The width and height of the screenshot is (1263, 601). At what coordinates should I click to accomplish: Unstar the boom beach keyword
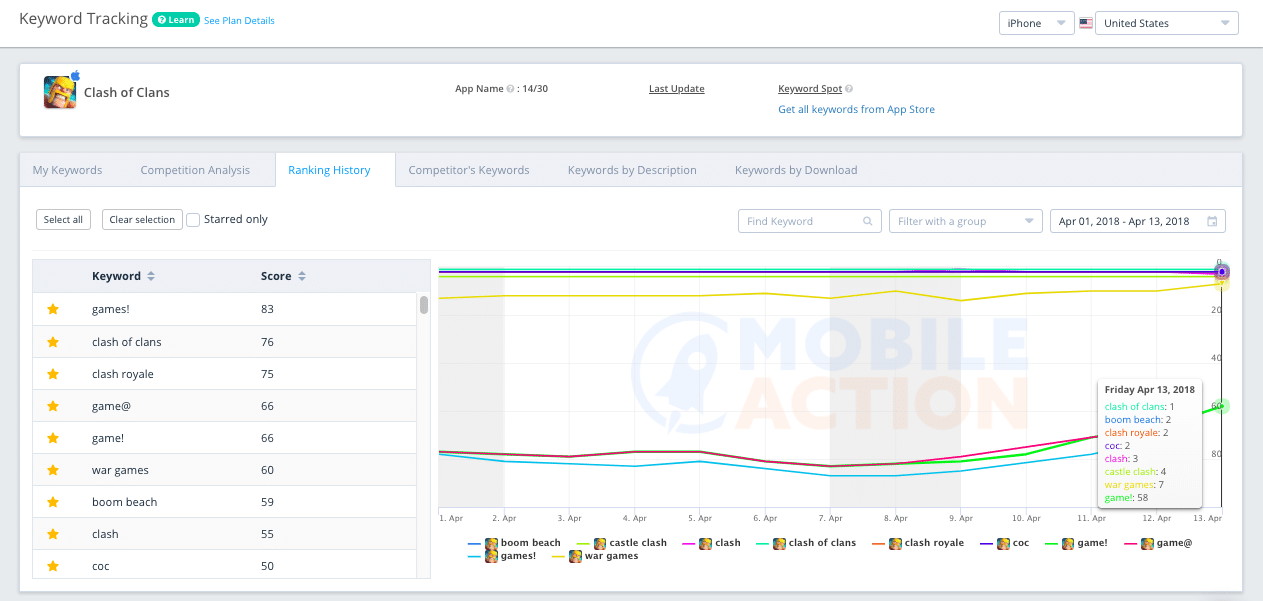tap(53, 502)
